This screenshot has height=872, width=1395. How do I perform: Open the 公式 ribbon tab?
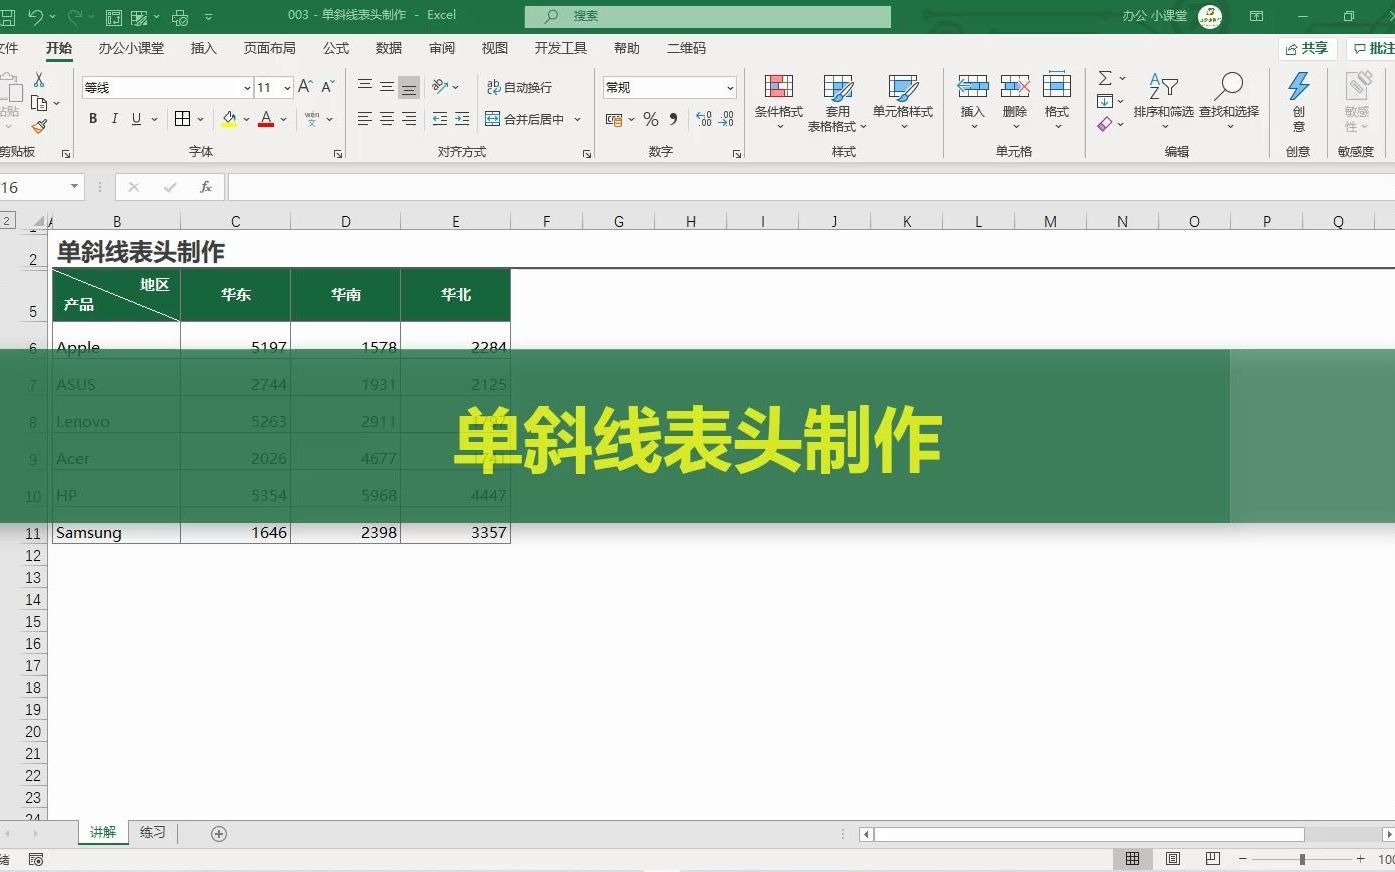tap(336, 48)
